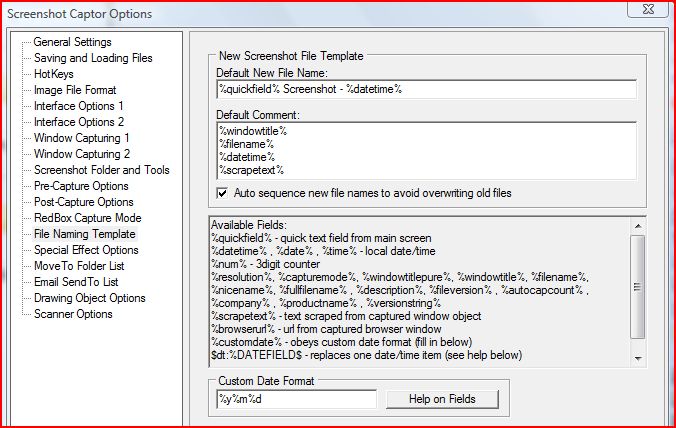This screenshot has height=428, width=676.
Task: Open Post-Capture Options
Action: pos(84,202)
